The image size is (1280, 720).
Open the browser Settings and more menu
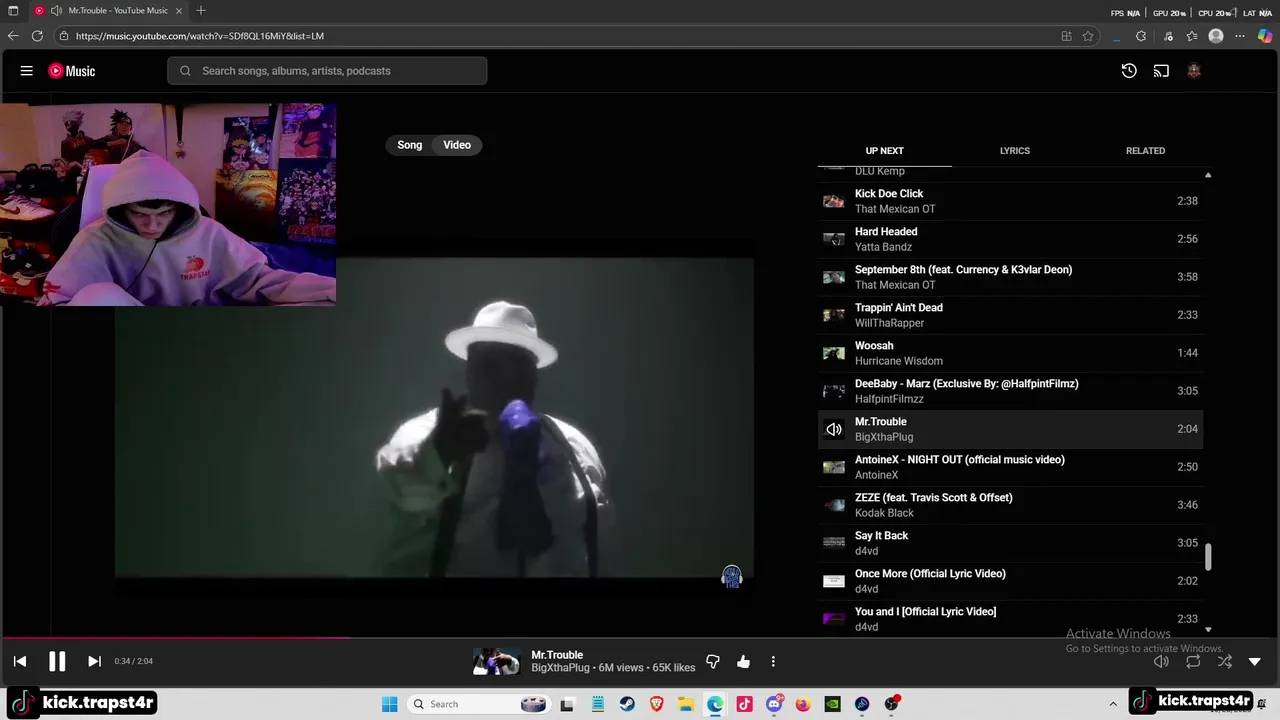click(1240, 36)
